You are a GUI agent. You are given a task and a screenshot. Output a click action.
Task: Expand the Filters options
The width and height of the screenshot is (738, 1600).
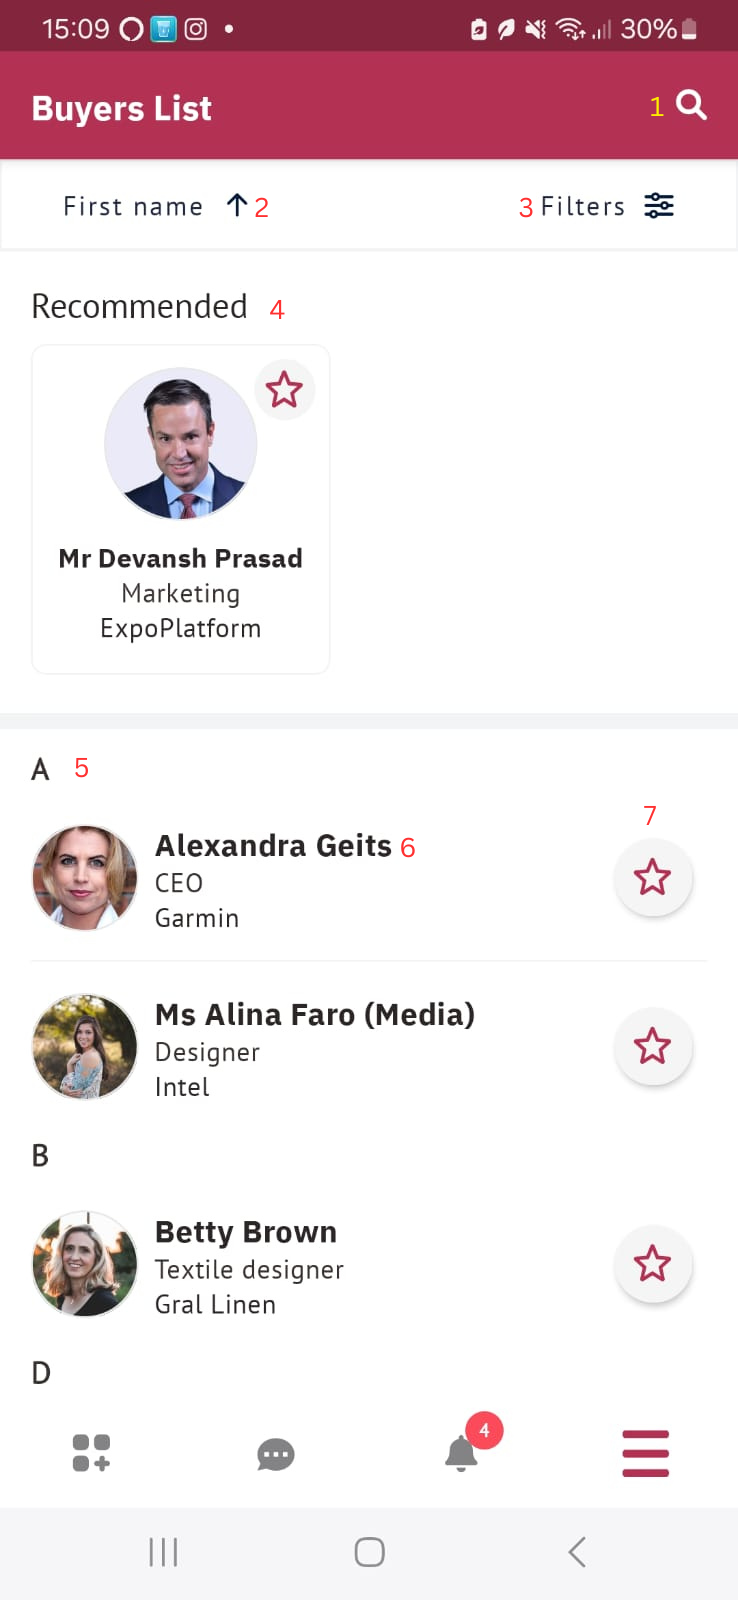[x=582, y=206]
